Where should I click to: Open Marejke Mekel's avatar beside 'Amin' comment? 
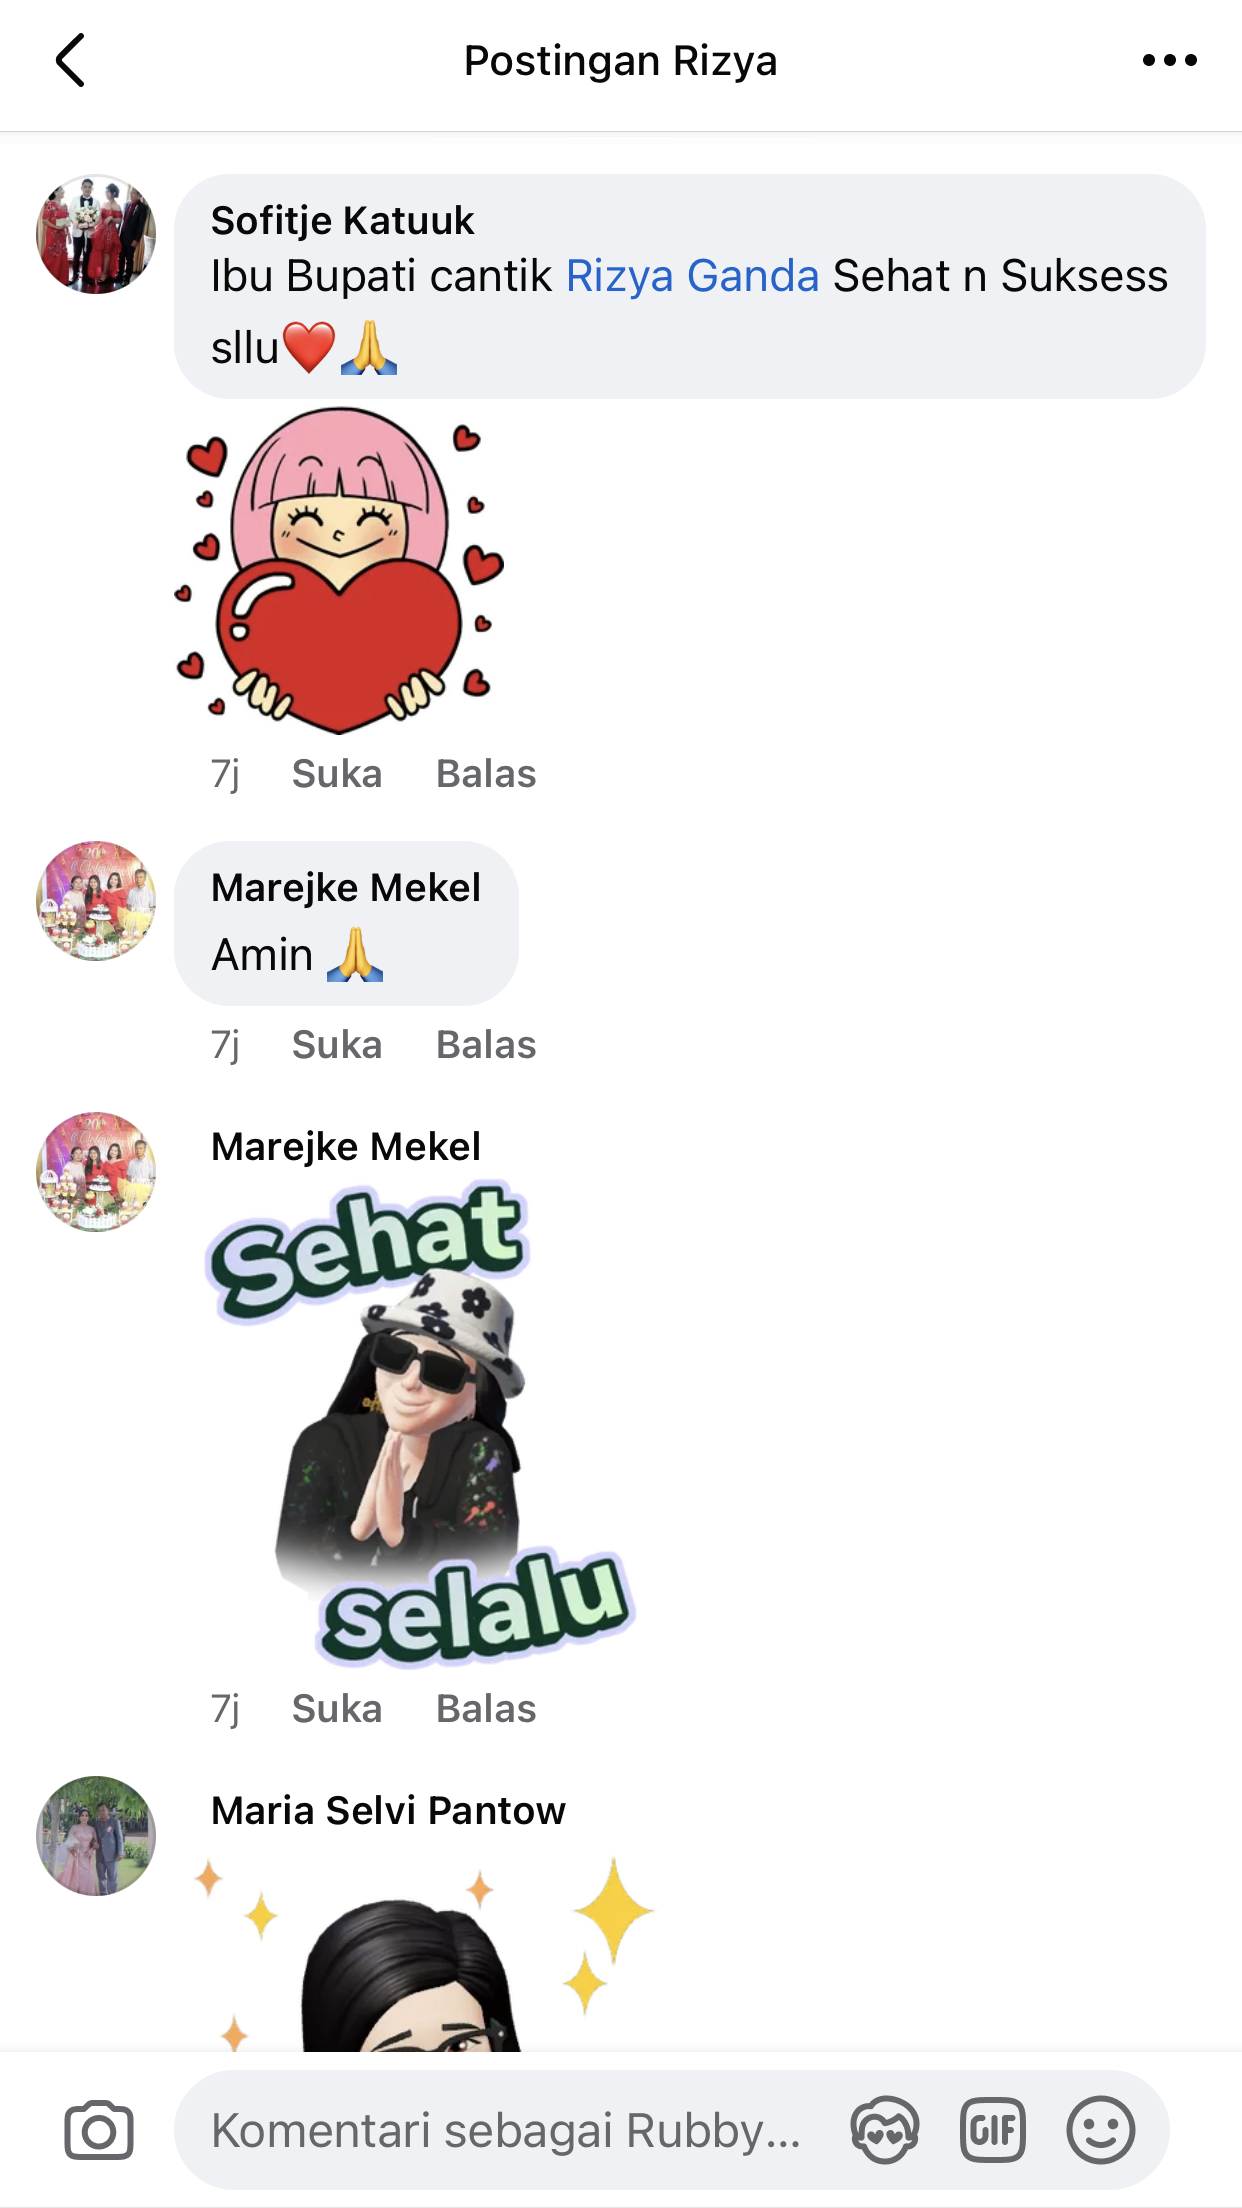click(x=96, y=901)
